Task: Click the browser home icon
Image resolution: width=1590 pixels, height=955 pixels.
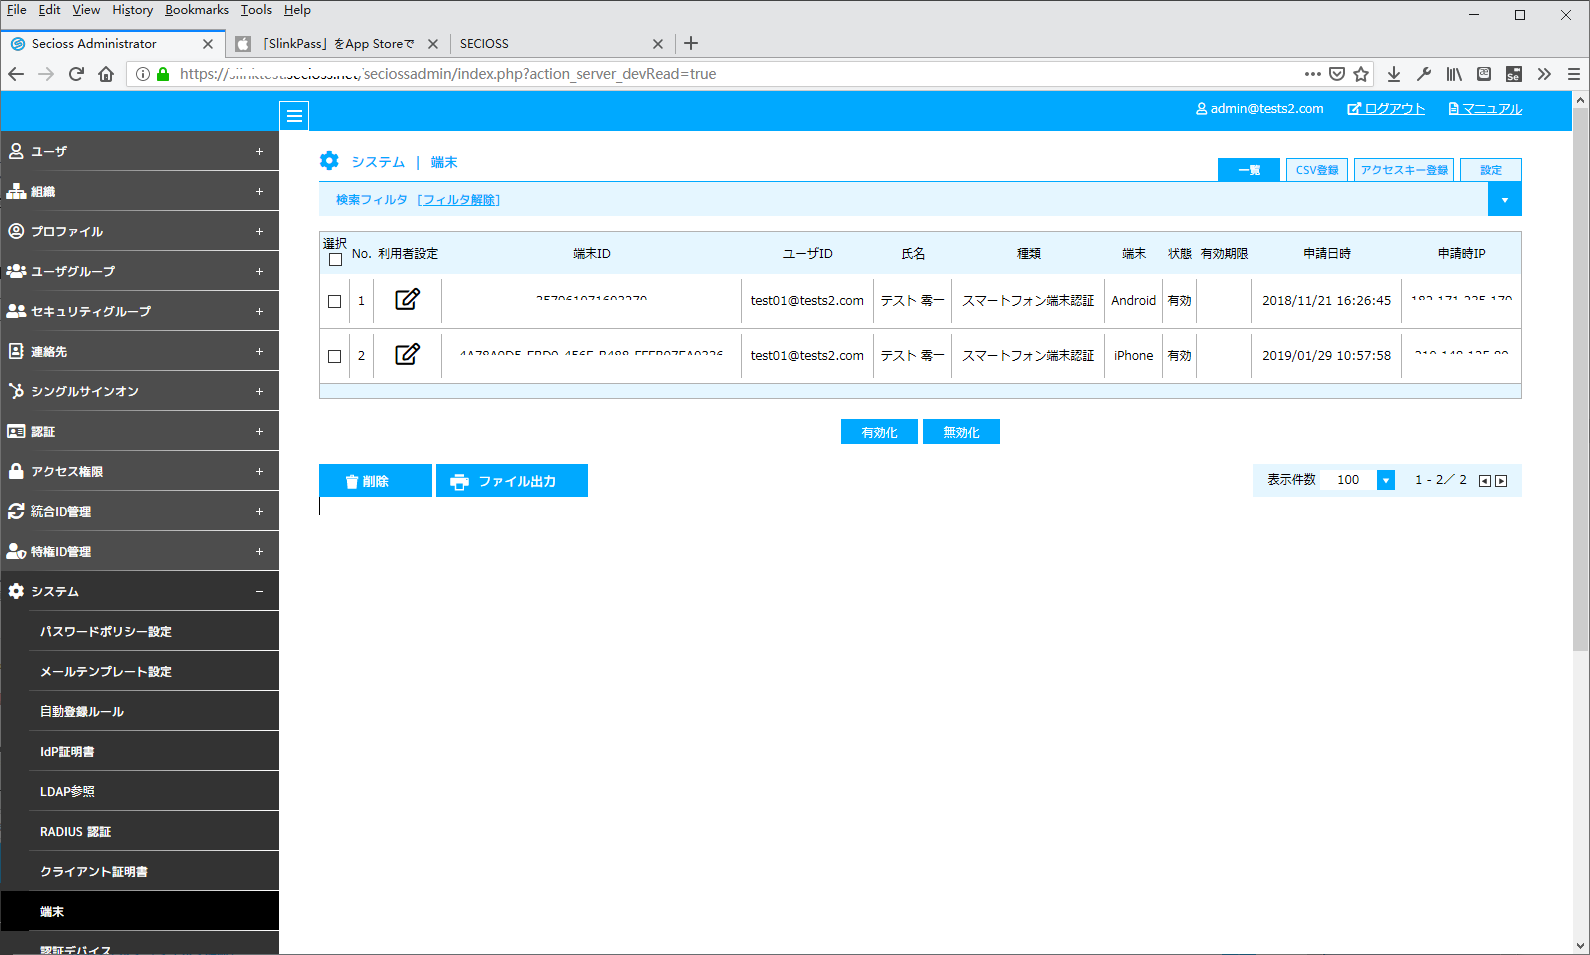Action: (106, 74)
